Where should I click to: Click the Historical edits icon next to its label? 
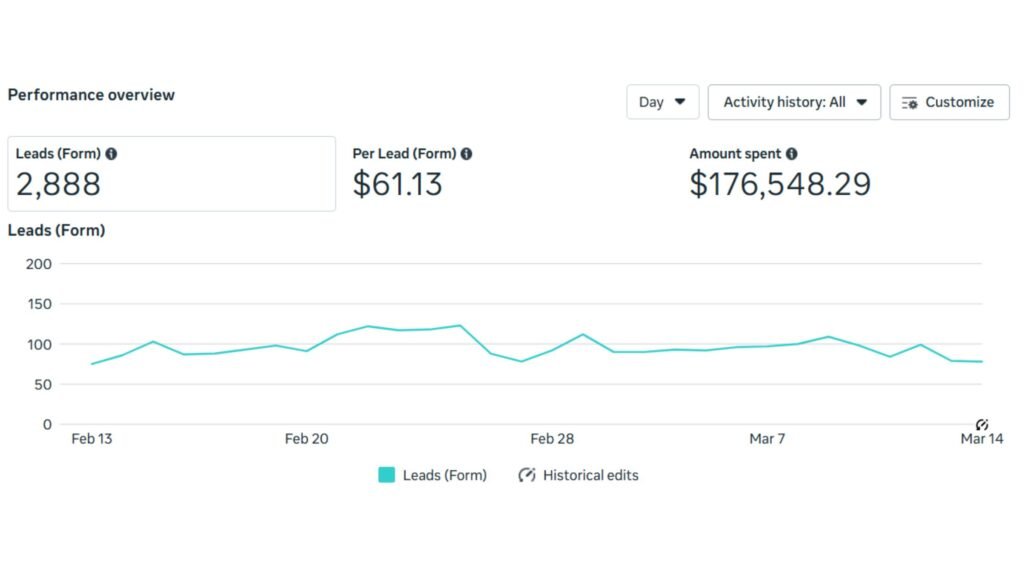[527, 475]
